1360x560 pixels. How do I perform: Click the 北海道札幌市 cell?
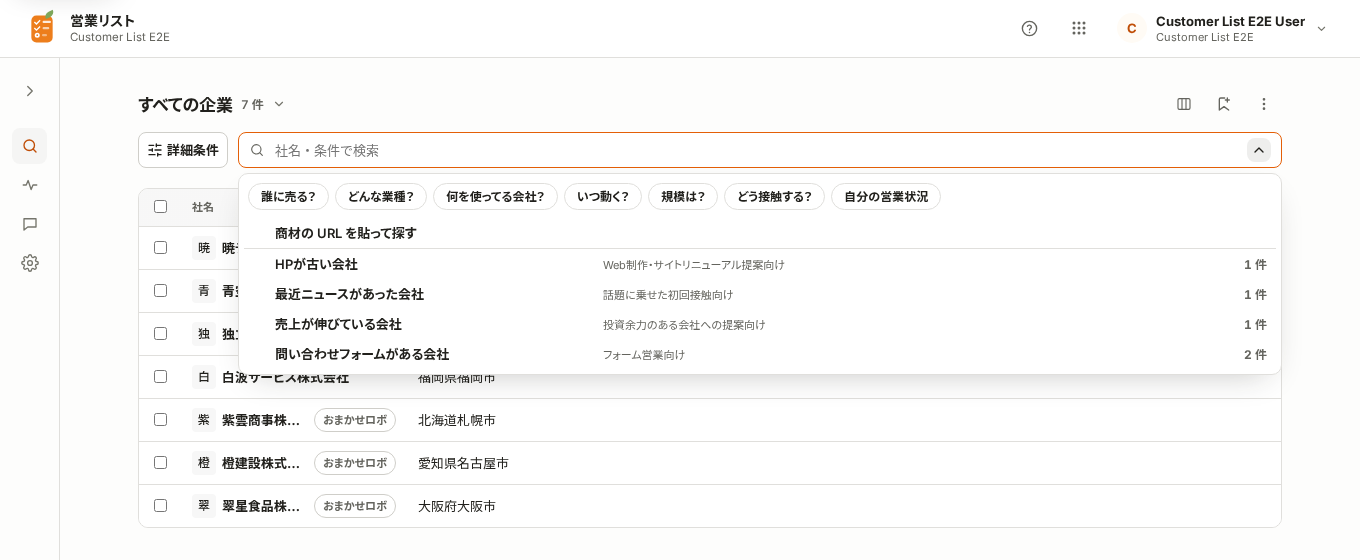point(457,420)
